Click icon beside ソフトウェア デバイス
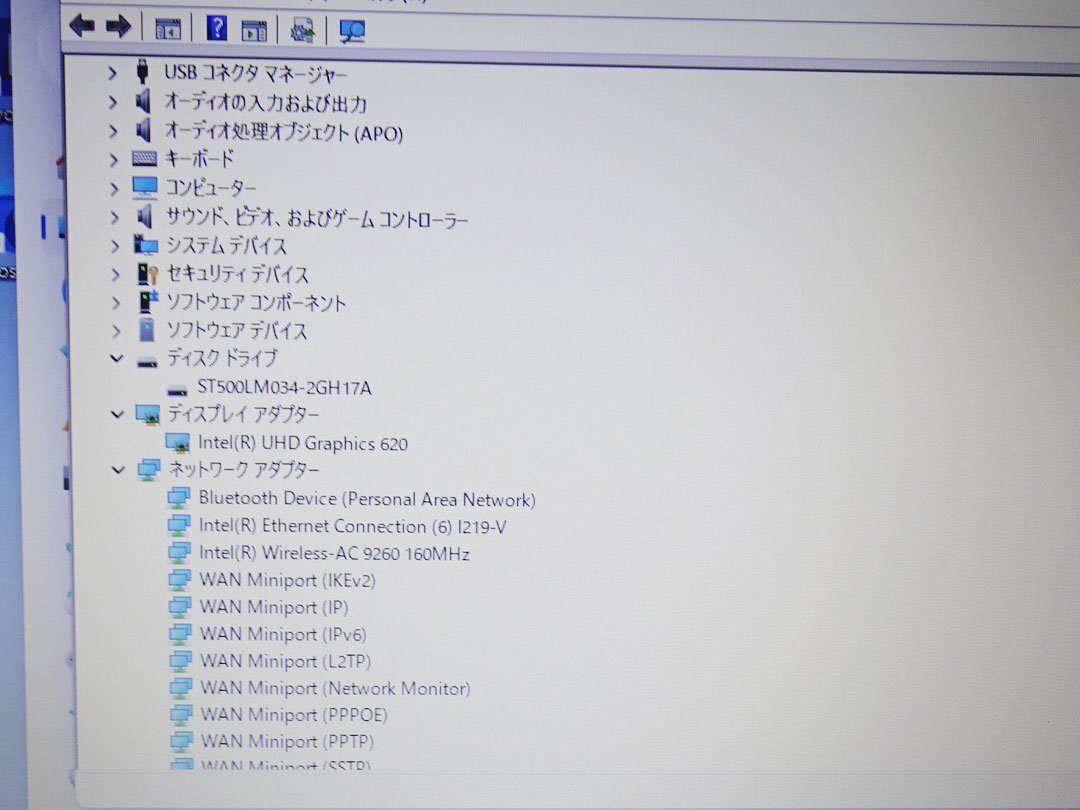Image resolution: width=1080 pixels, height=810 pixels. pyautogui.click(x=147, y=330)
